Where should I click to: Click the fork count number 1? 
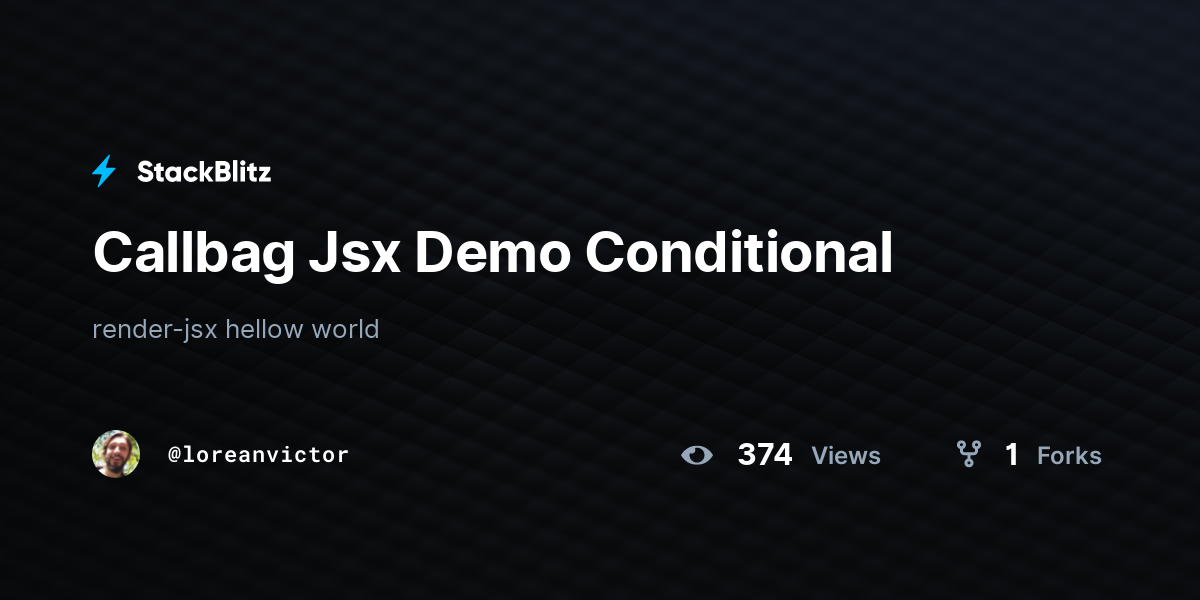[x=1012, y=455]
